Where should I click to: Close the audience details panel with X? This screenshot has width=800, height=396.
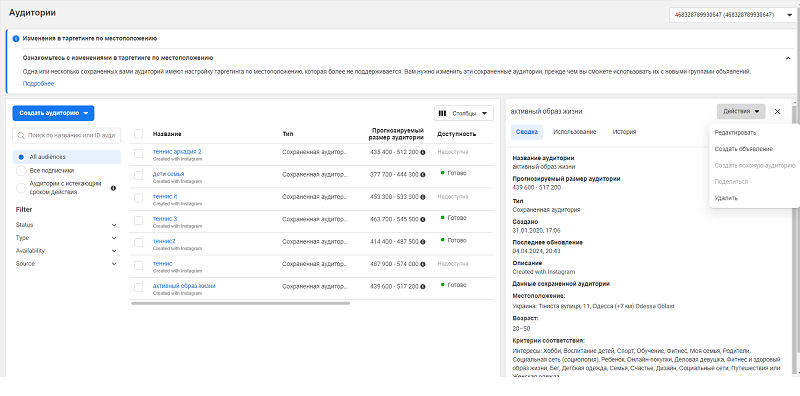777,111
